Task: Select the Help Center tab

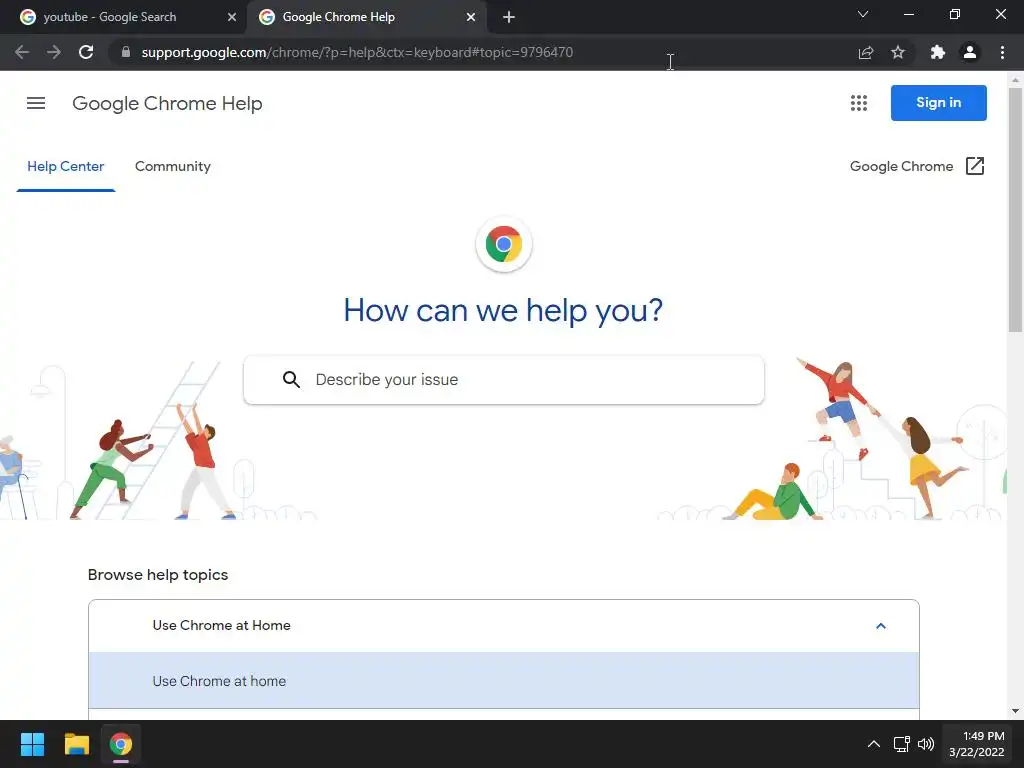Action: pyautogui.click(x=65, y=167)
